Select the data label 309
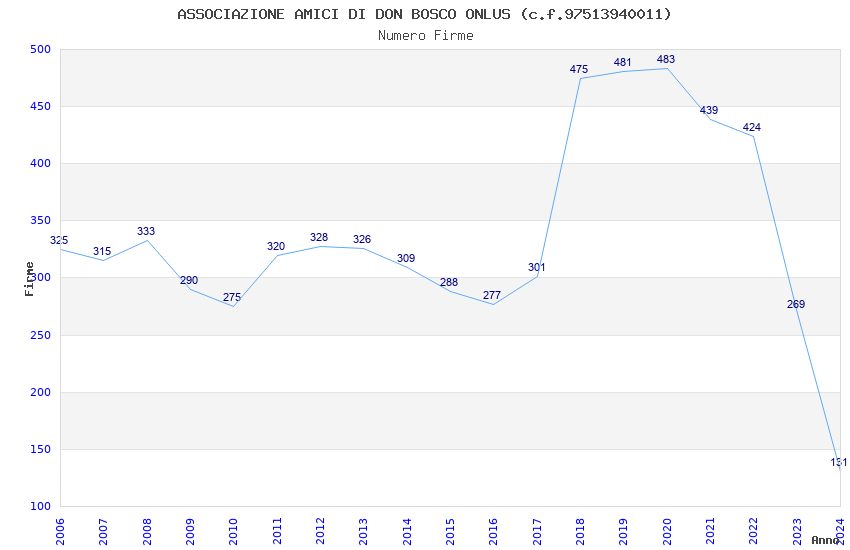This screenshot has height=550, width=850. tap(406, 258)
